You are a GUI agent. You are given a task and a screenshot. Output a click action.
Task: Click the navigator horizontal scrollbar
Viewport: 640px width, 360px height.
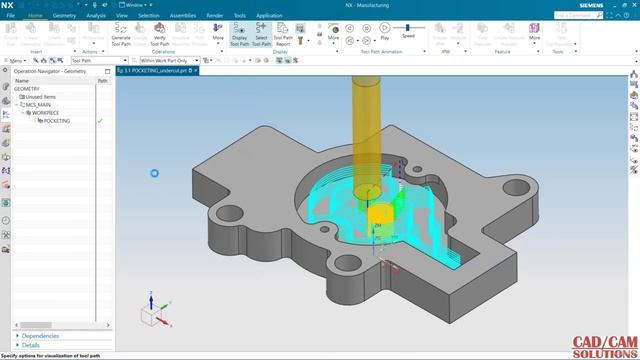[x=36, y=325]
